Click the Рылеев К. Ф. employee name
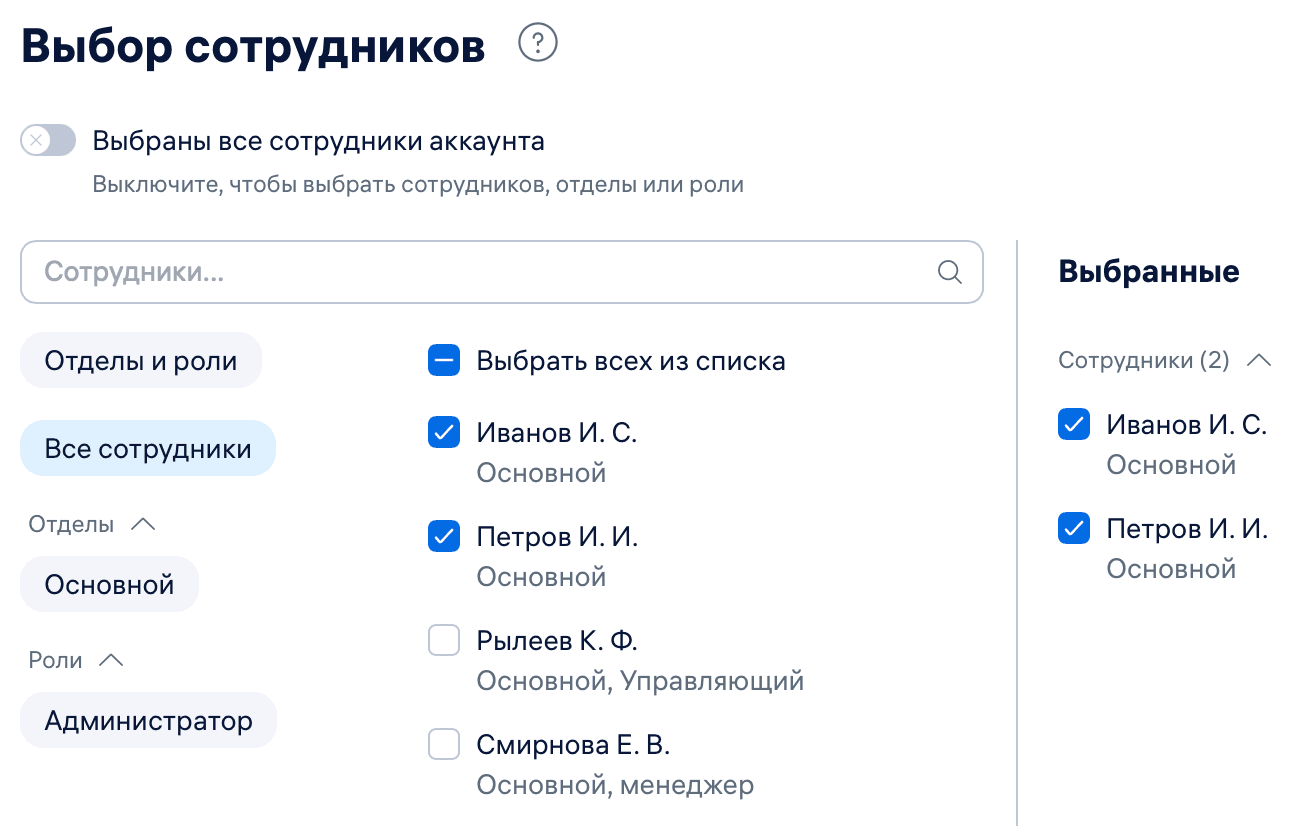The height and width of the screenshot is (826, 1304). [x=556, y=640]
